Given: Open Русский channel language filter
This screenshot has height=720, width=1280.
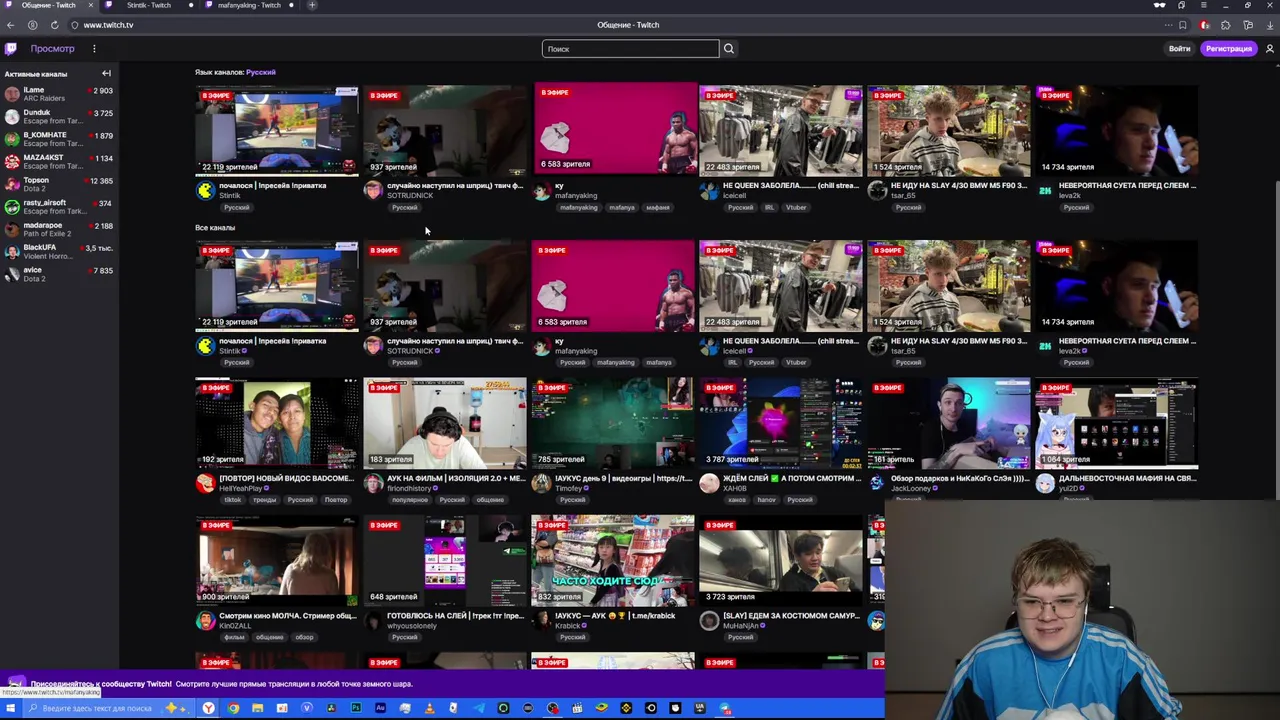Looking at the screenshot, I should [x=261, y=72].
